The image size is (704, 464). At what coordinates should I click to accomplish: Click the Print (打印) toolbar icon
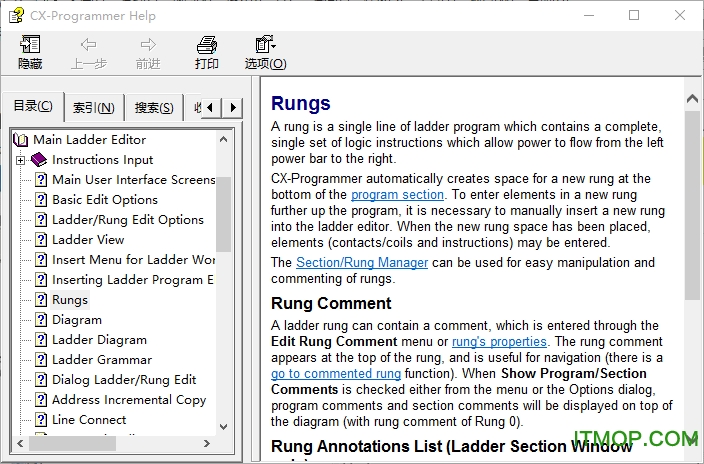[207, 45]
